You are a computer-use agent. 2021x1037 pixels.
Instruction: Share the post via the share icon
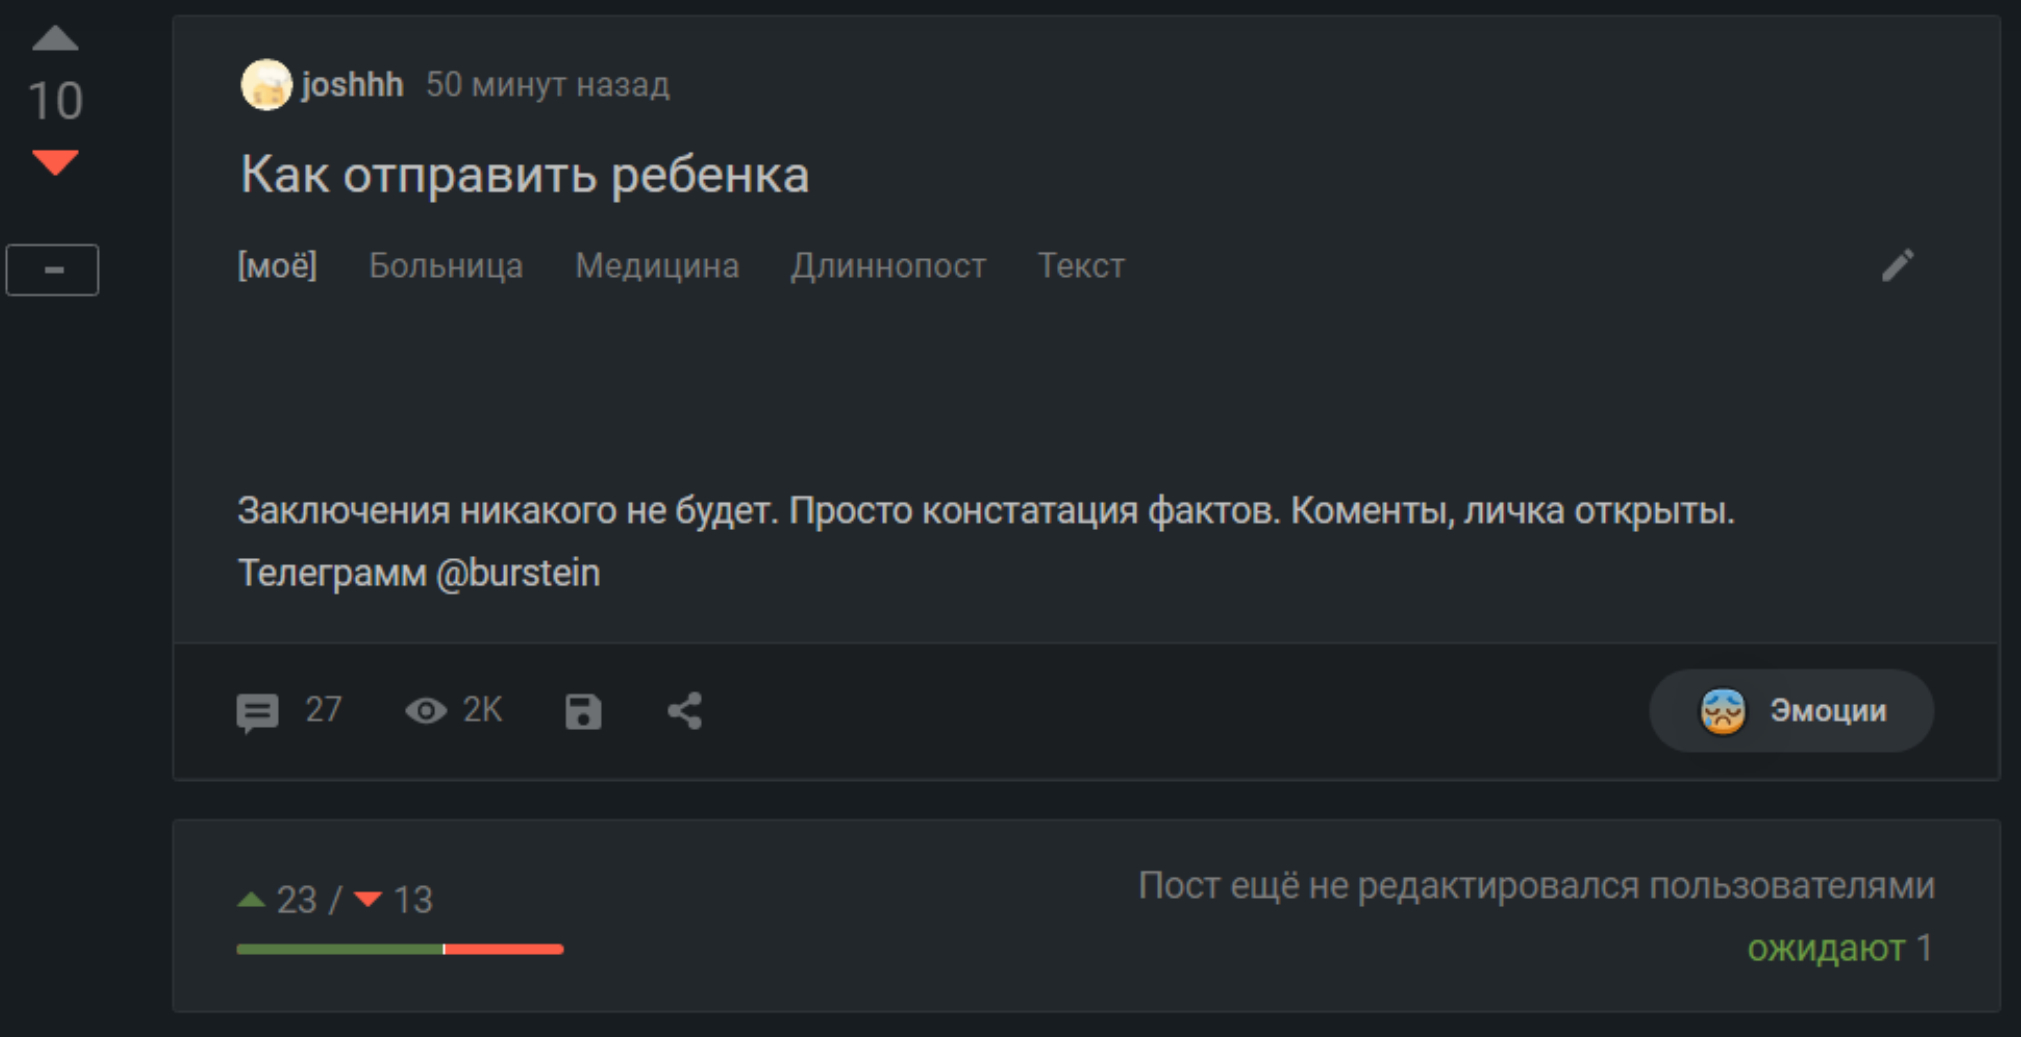pos(685,712)
